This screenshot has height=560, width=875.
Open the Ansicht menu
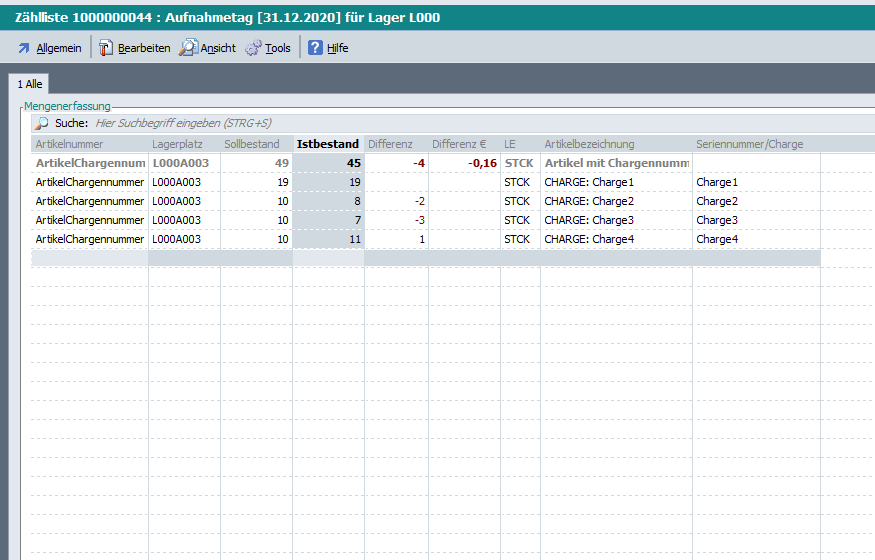point(218,48)
